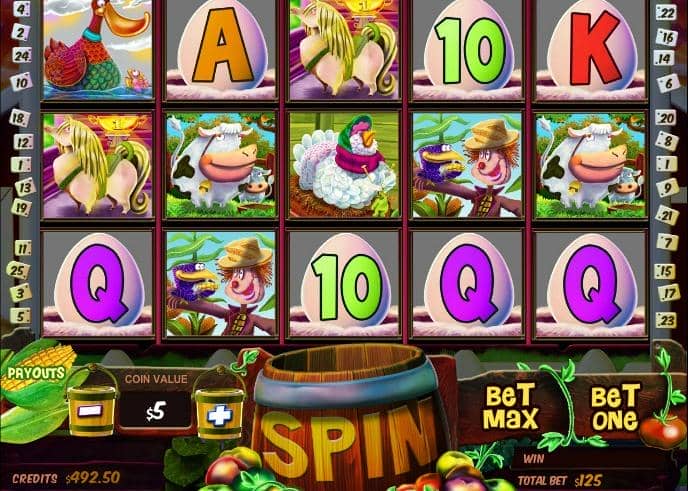
Task: Click the Bet Max button
Action: pyautogui.click(x=511, y=407)
